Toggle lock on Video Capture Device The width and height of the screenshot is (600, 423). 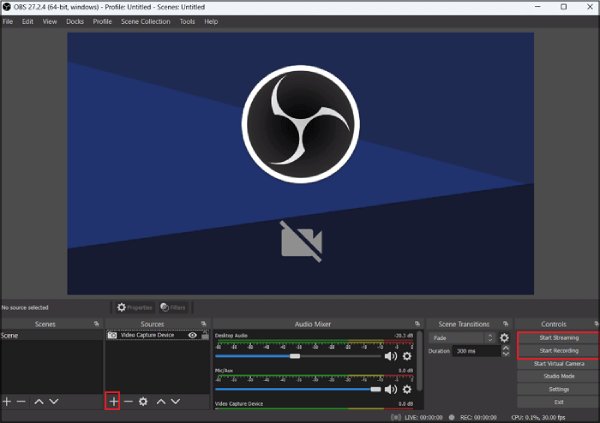point(205,335)
